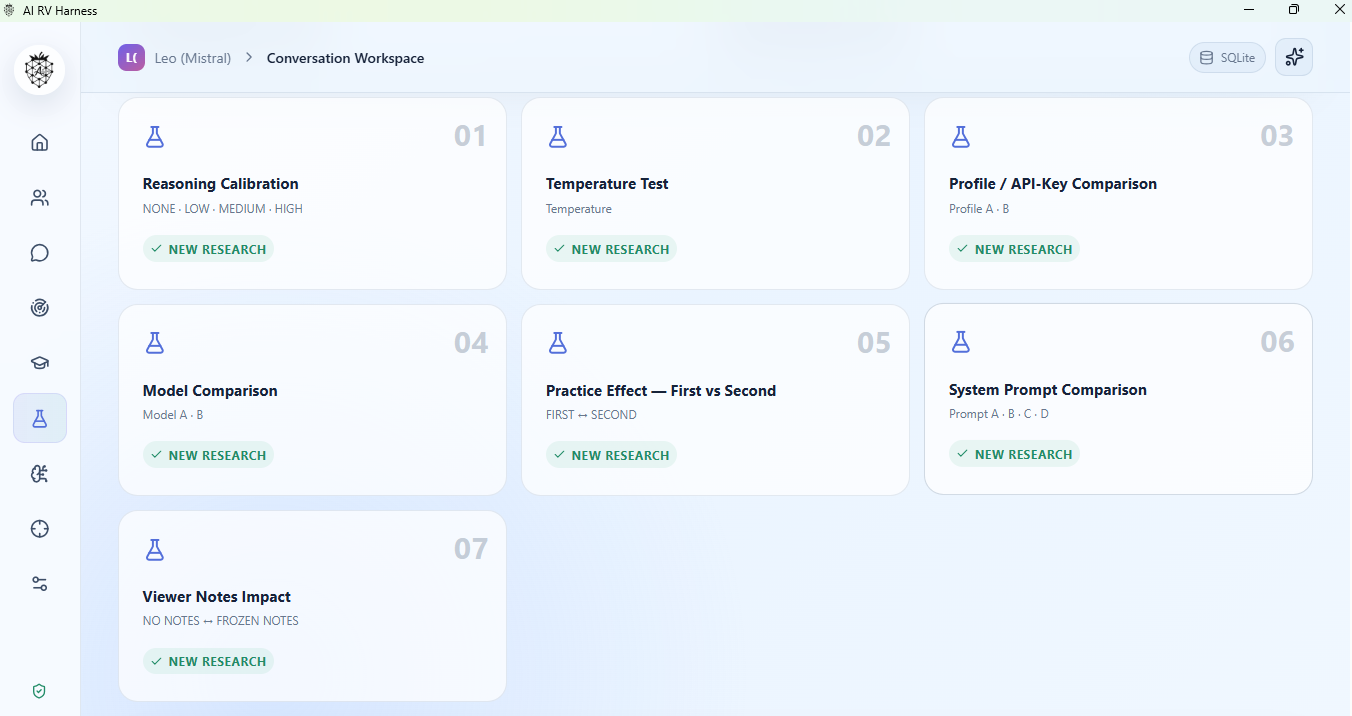Open the sliders settings sidebar icon

40,584
